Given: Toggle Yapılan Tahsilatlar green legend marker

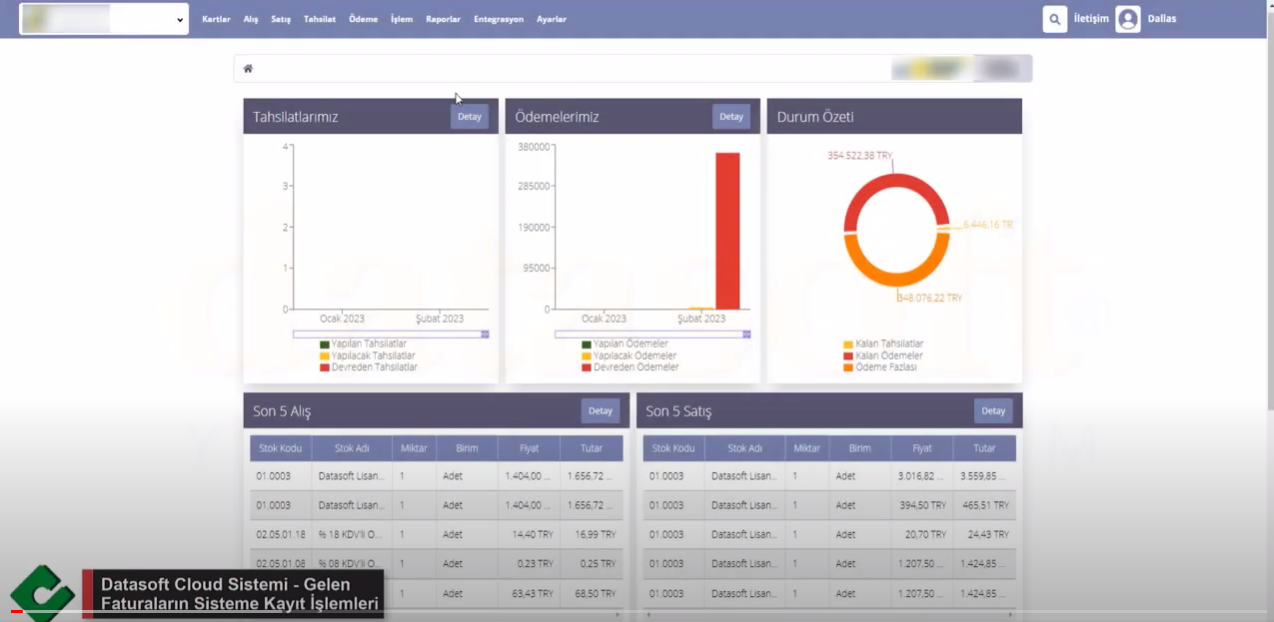Looking at the screenshot, I should 324,344.
